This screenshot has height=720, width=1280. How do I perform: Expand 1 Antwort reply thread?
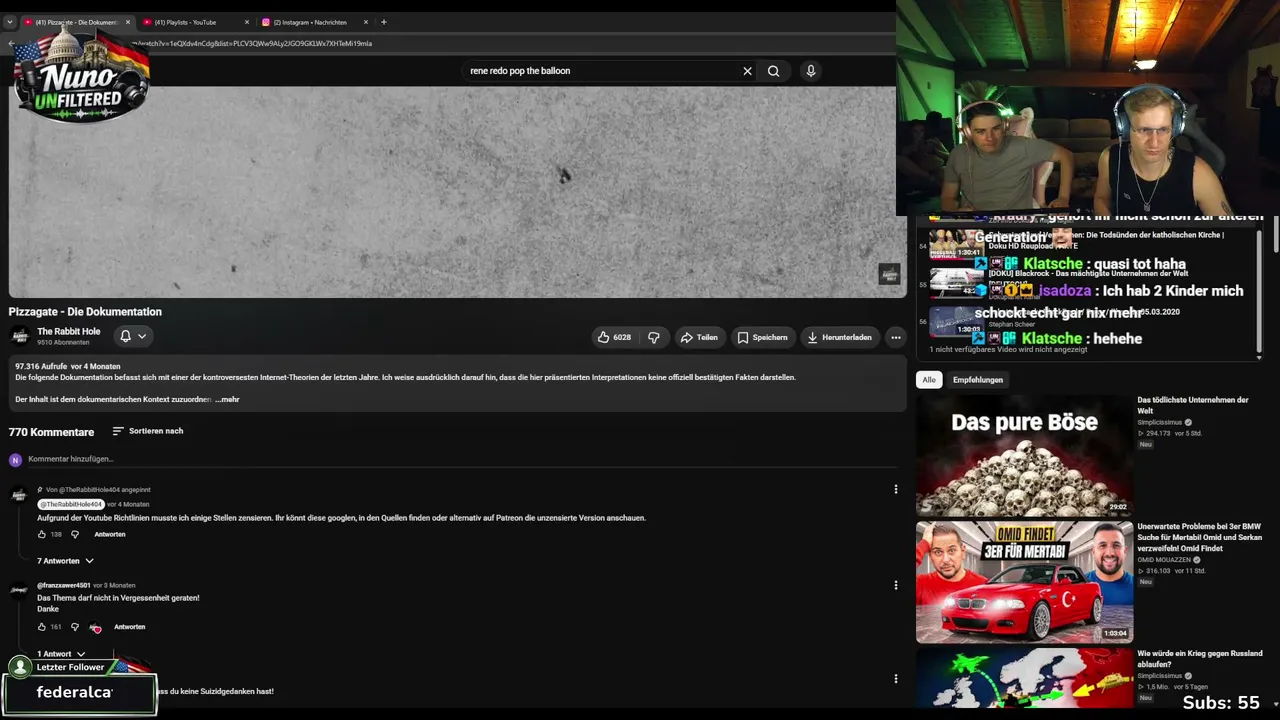60,654
